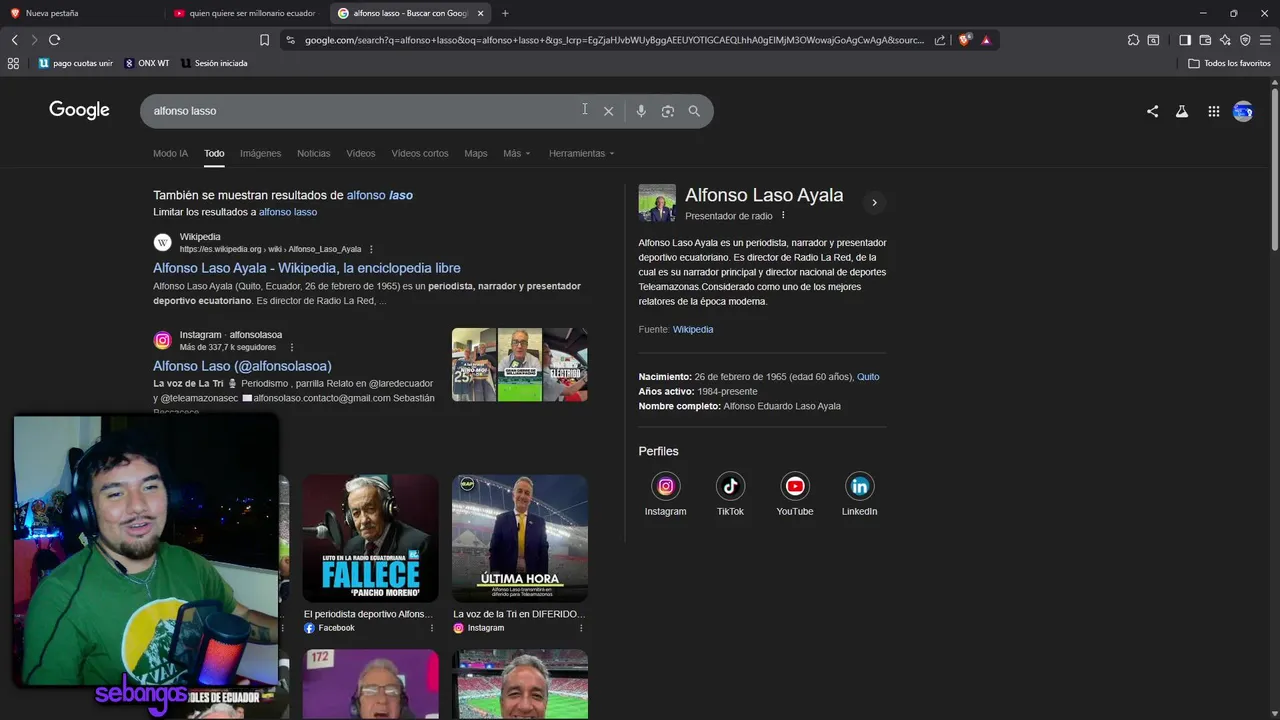This screenshot has width=1280, height=720.
Task: Open a new tab with plus
Action: coord(505,13)
